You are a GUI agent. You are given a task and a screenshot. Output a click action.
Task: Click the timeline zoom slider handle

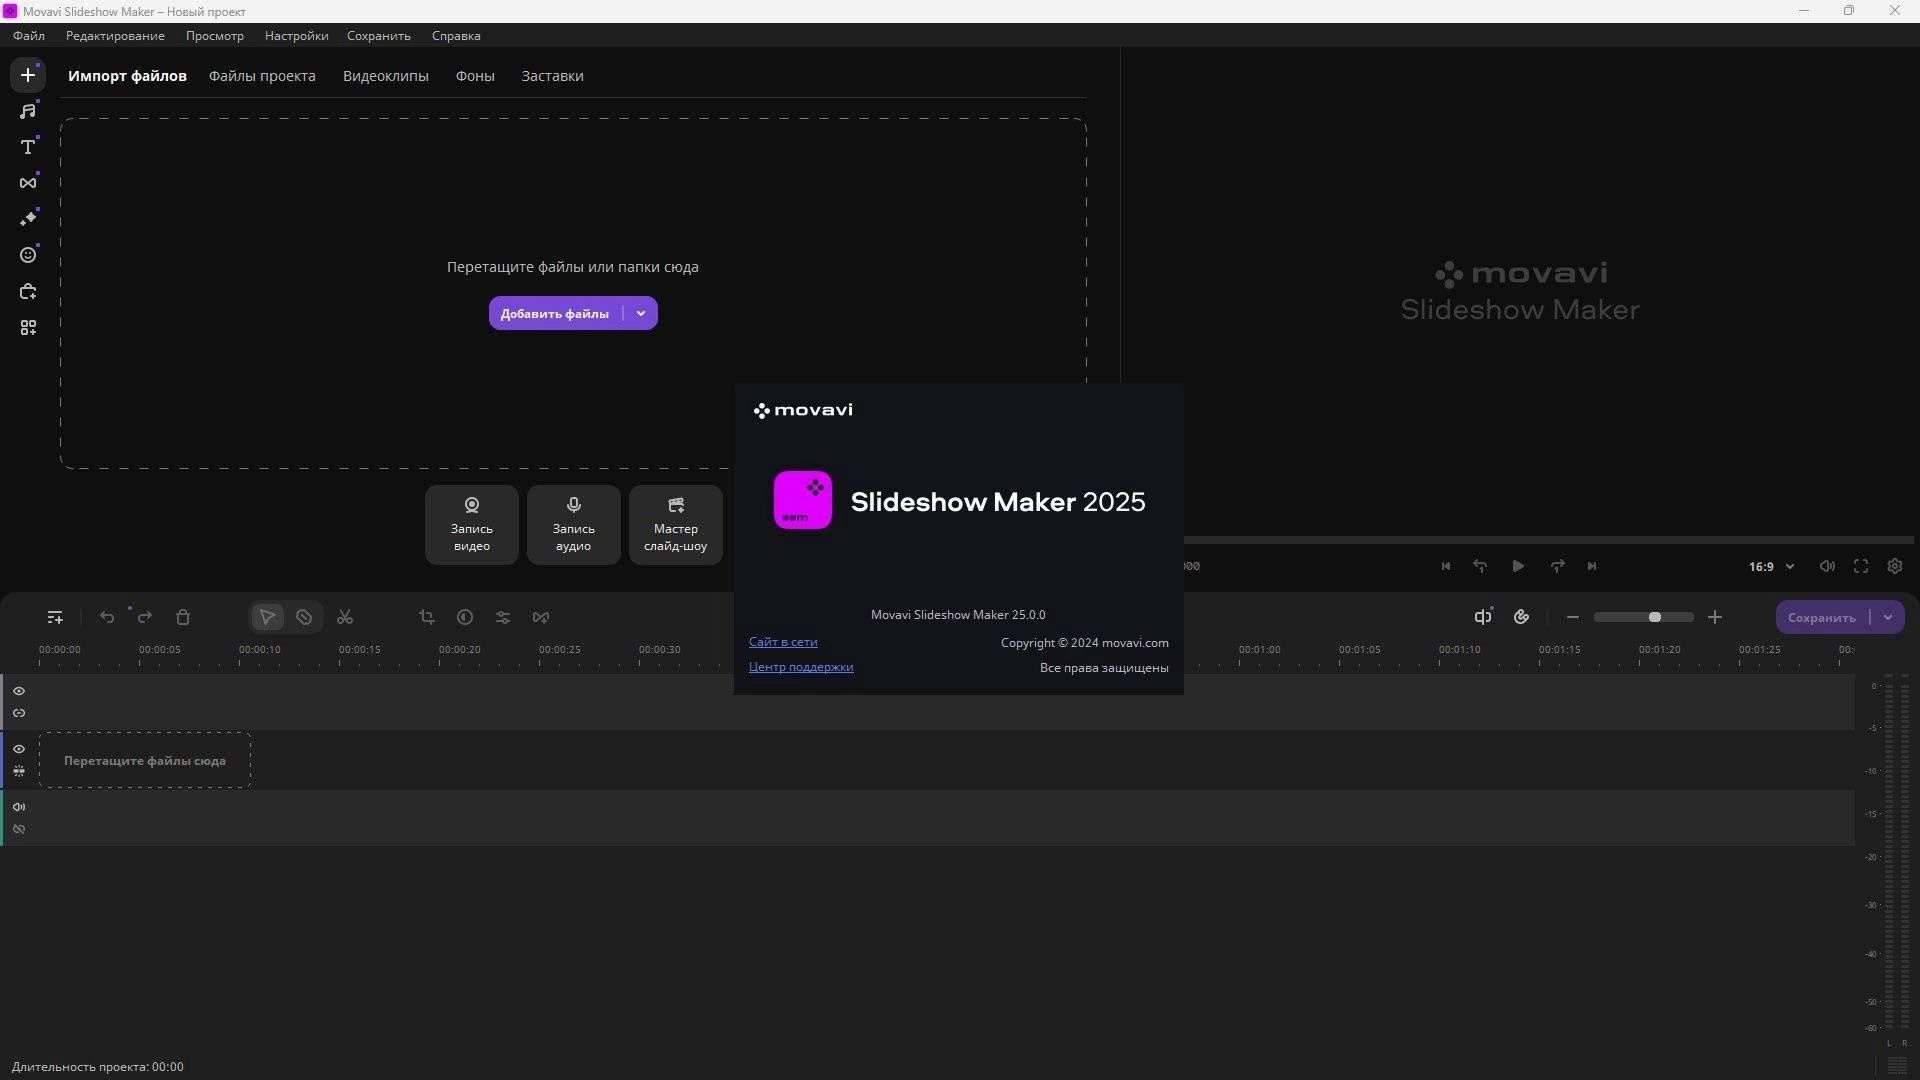[1655, 618]
